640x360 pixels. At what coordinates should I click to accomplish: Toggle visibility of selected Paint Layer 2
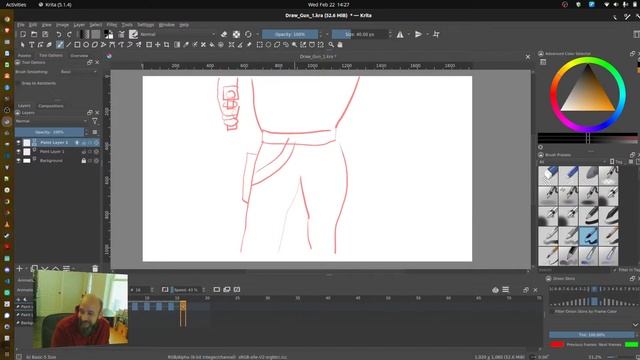(x=18, y=142)
